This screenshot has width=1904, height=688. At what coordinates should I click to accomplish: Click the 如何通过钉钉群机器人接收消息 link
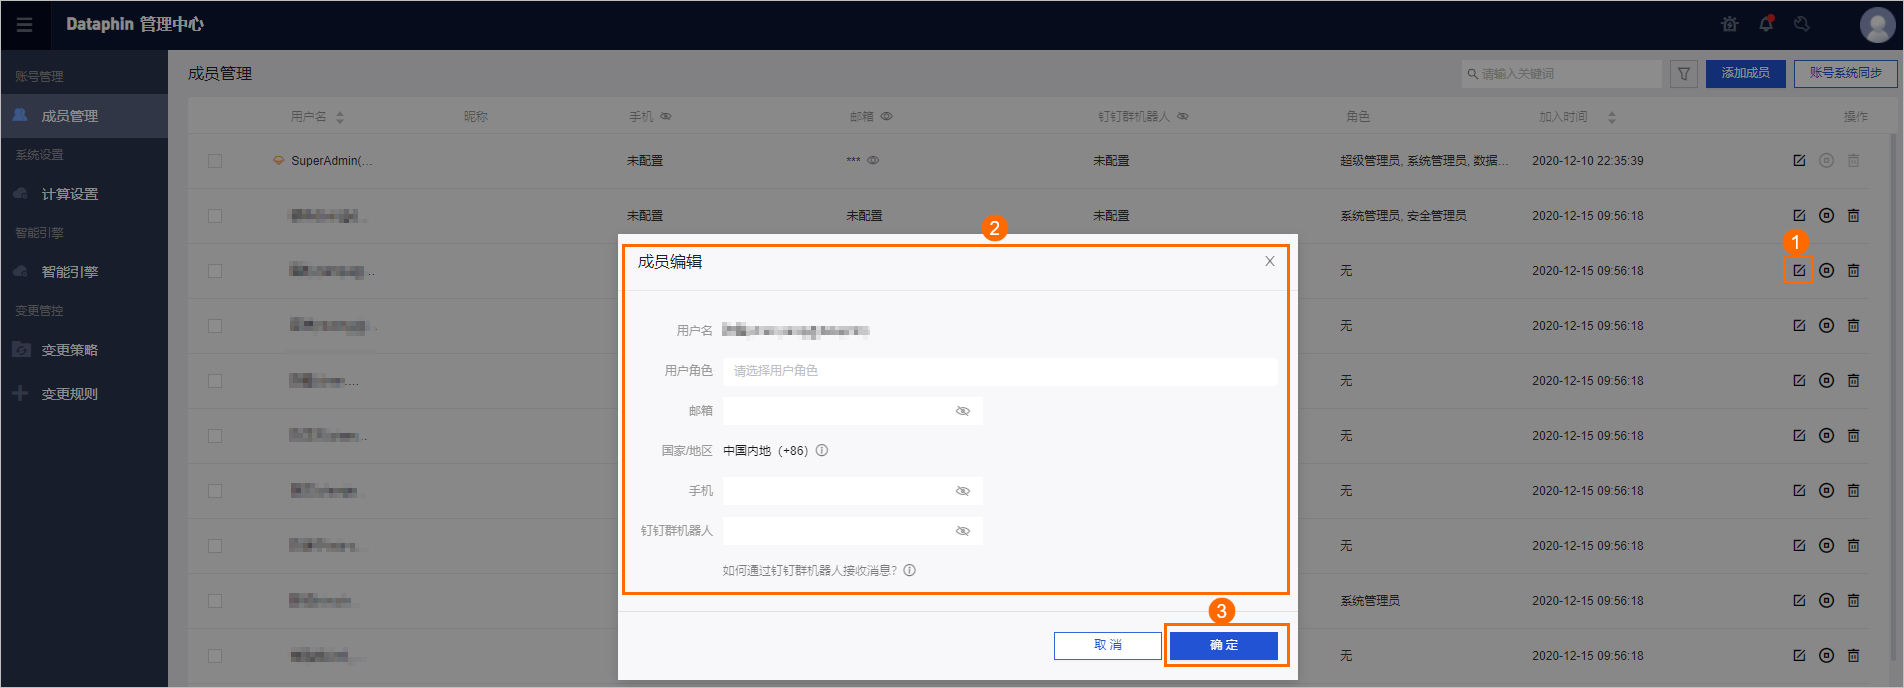[810, 571]
